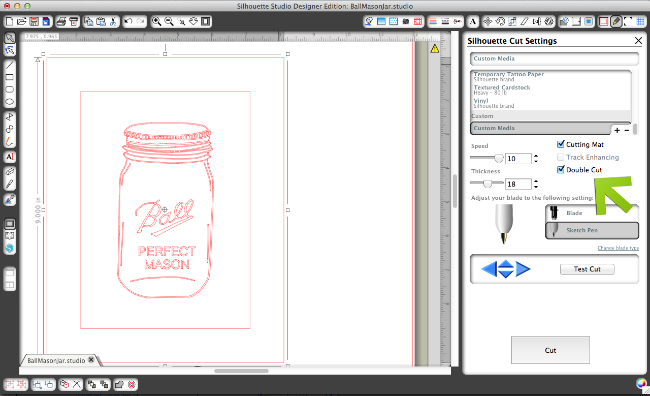Adjust the Speed value stepper
650x396 pixels.
pyautogui.click(x=536, y=158)
